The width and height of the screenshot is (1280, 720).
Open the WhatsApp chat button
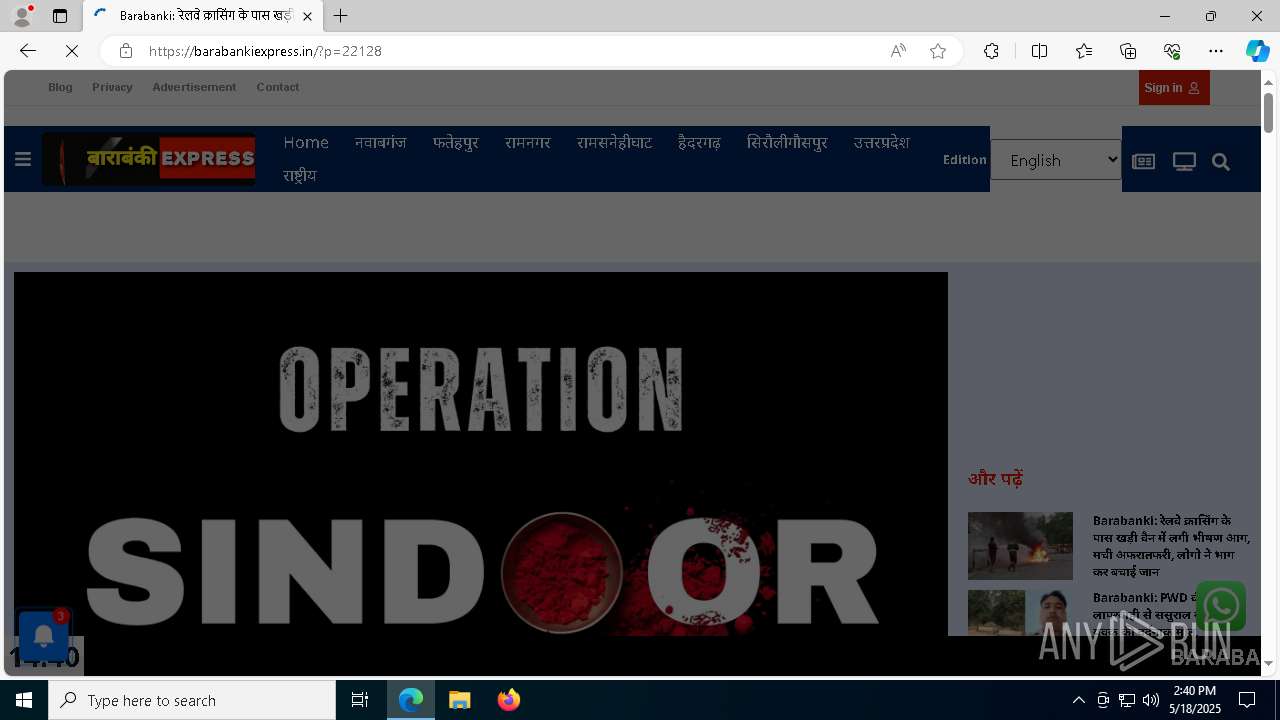click(x=1221, y=606)
